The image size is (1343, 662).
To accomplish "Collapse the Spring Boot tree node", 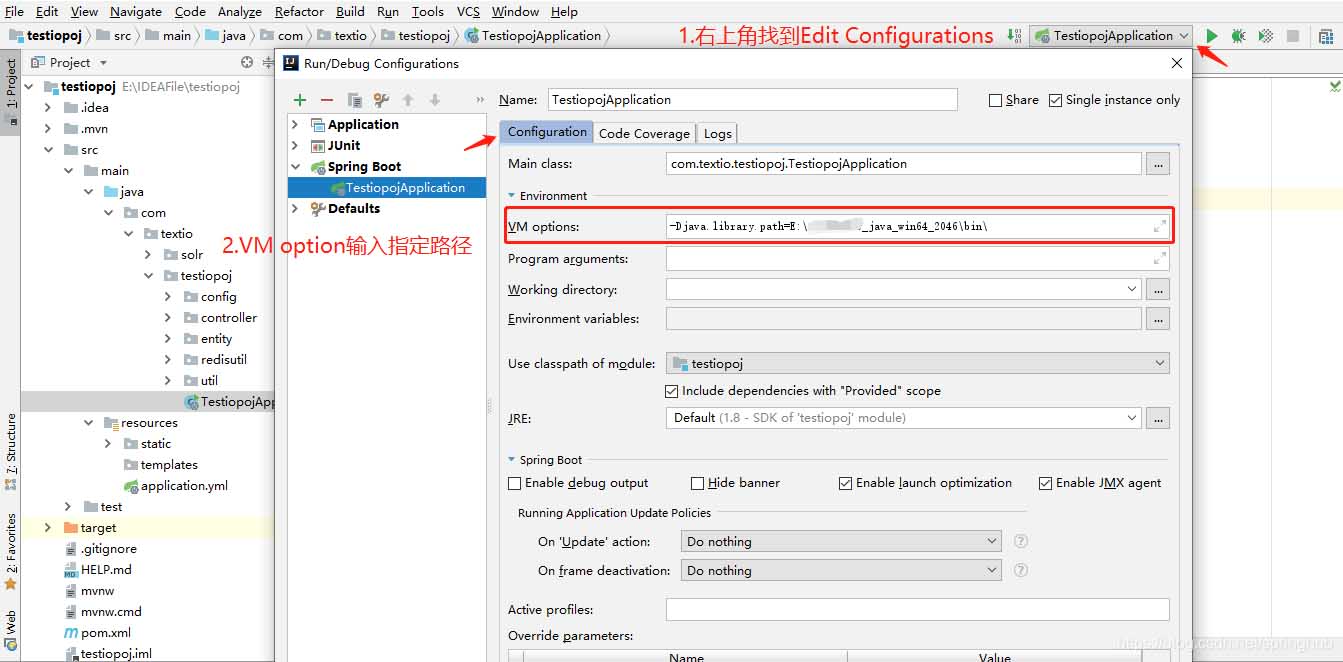I will tap(295, 166).
